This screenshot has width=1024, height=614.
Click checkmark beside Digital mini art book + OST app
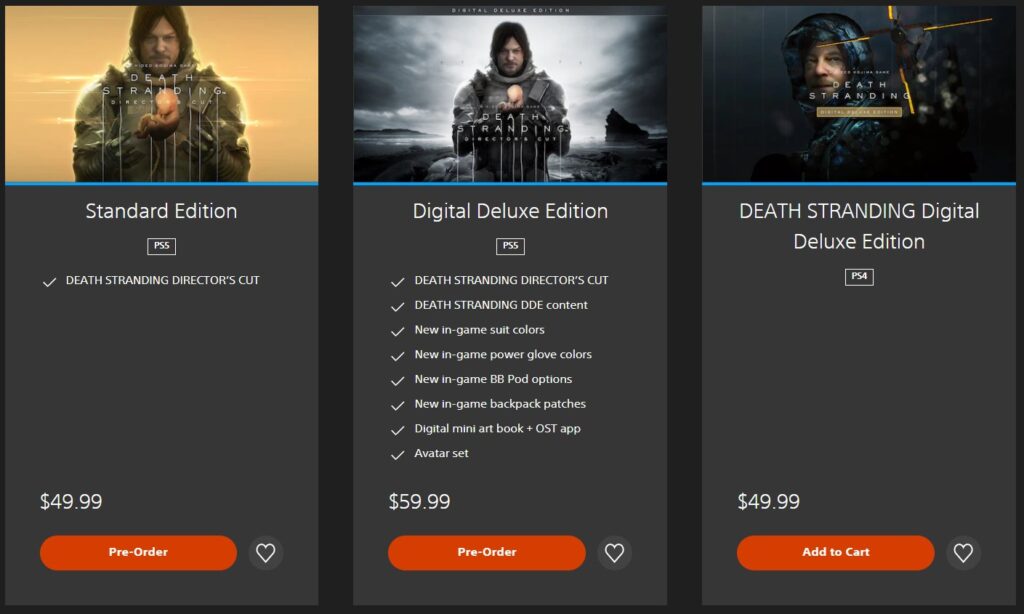pyautogui.click(x=397, y=428)
